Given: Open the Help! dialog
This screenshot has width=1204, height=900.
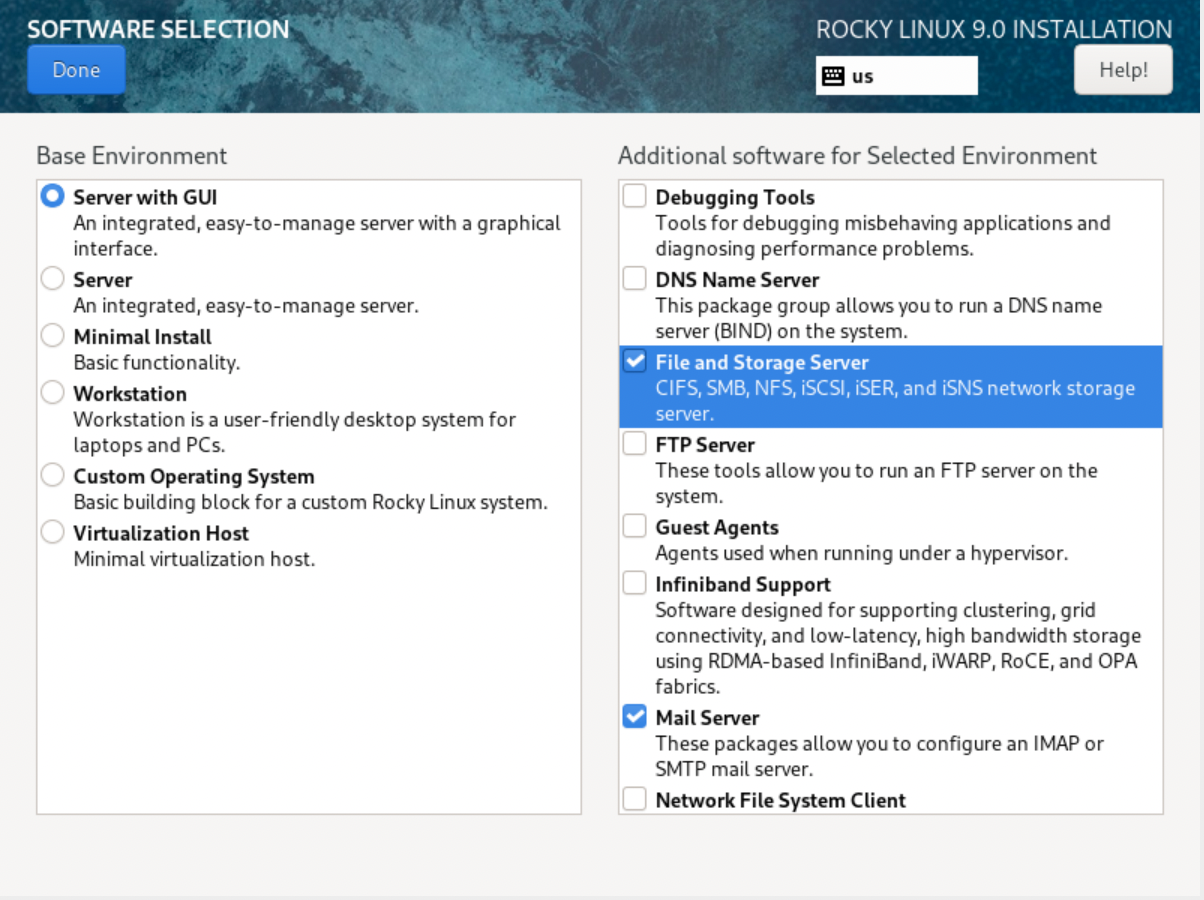Looking at the screenshot, I should pos(1123,70).
